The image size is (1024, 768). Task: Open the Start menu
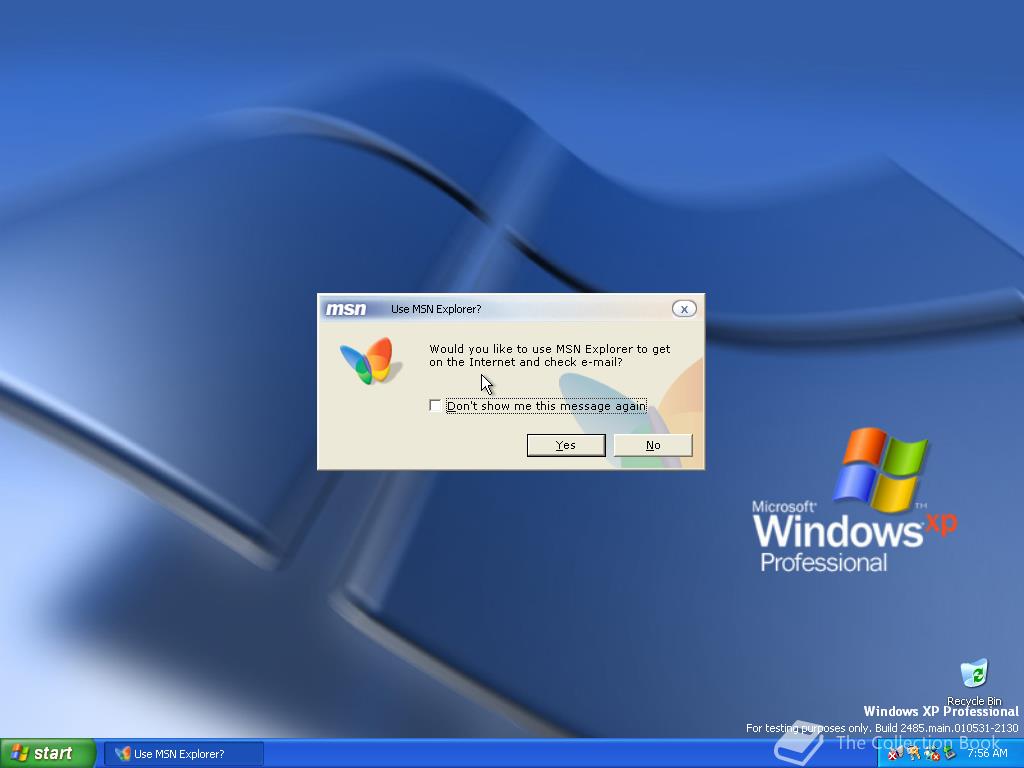pyautogui.click(x=48, y=754)
